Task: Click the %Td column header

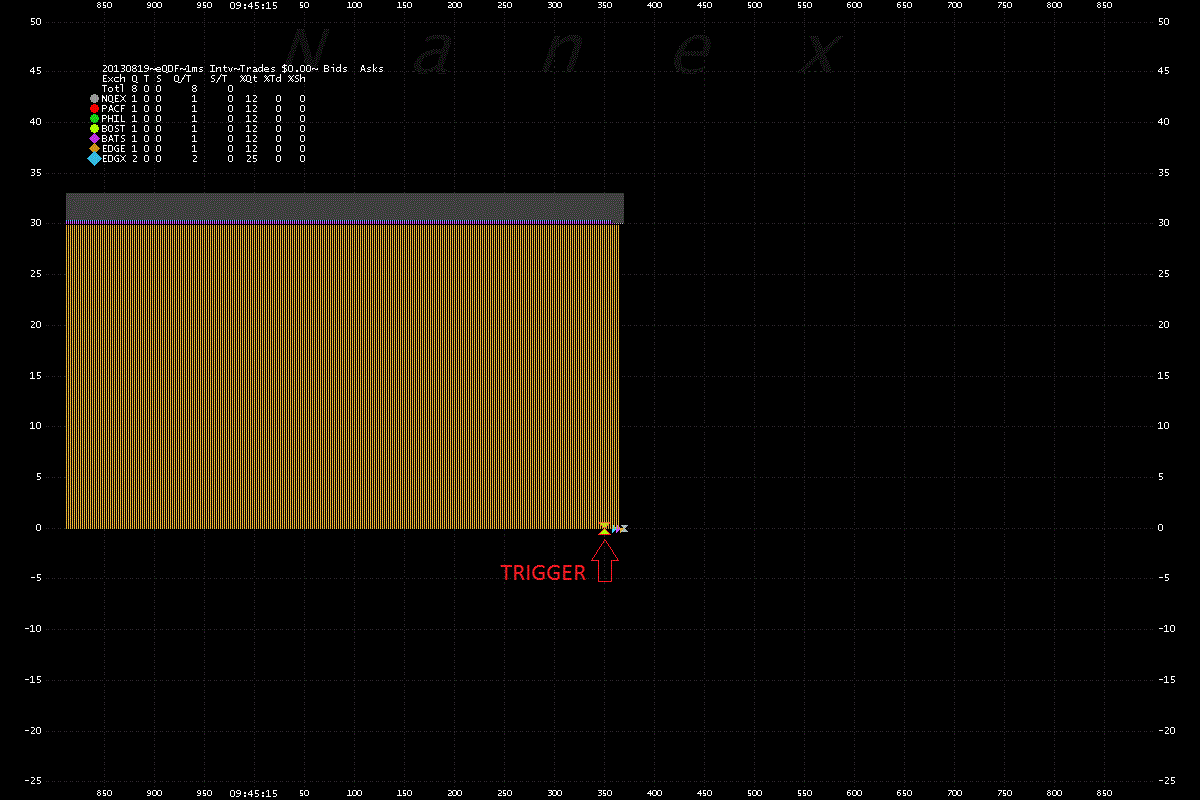Action: click(272, 78)
